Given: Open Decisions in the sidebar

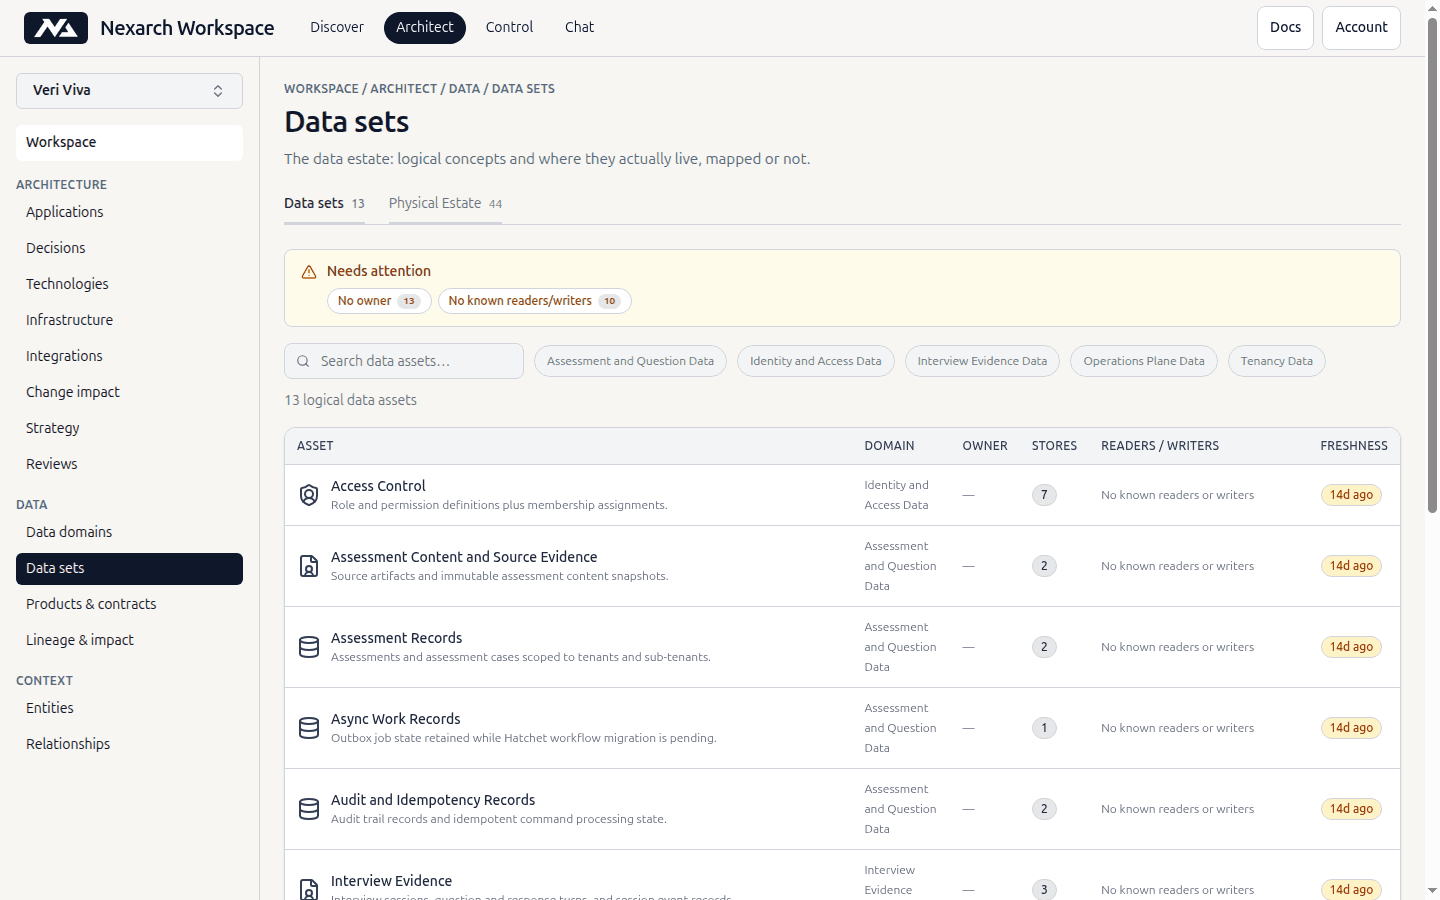Looking at the screenshot, I should tap(129, 248).
